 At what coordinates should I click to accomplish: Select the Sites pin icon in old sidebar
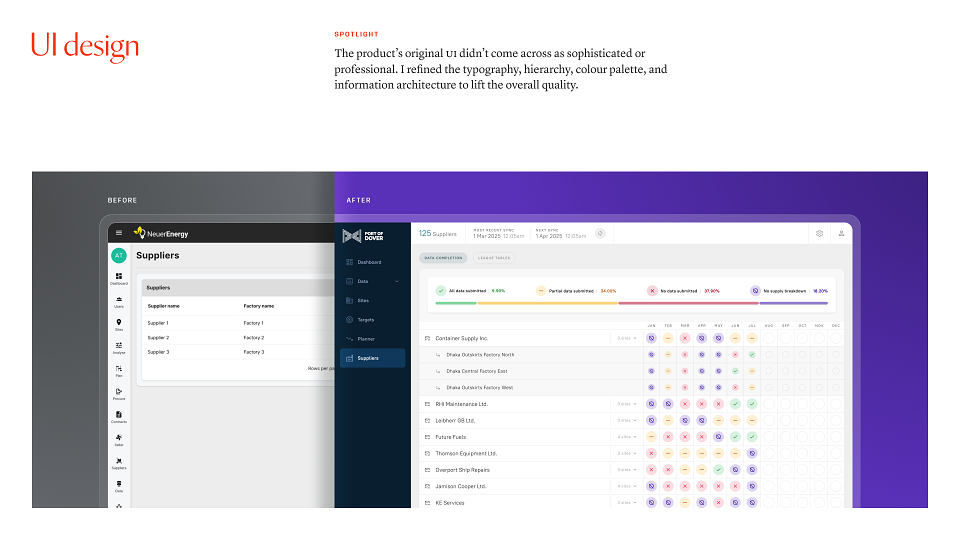tap(119, 322)
